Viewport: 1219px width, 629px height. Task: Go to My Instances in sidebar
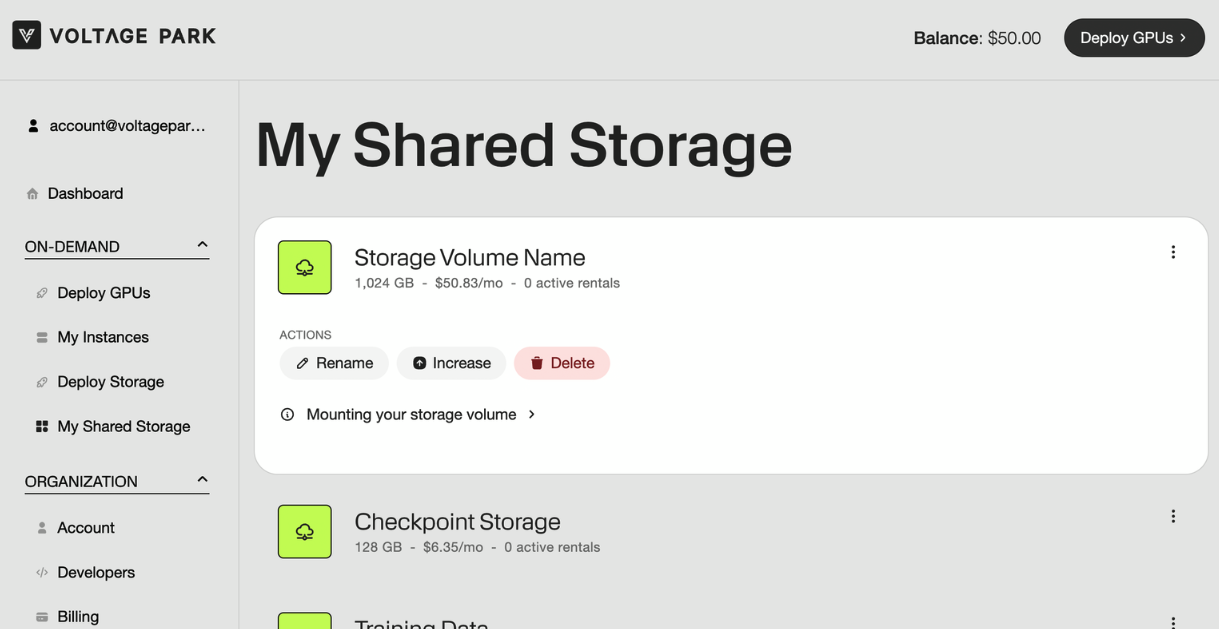click(102, 337)
